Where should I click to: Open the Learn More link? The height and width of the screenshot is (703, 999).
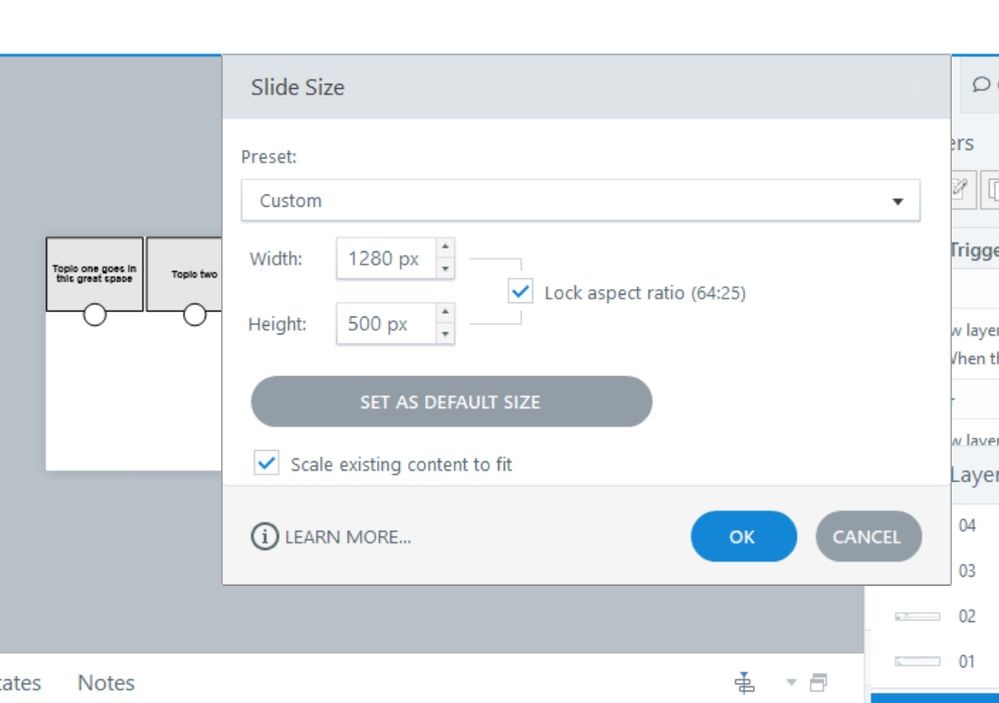(x=348, y=537)
